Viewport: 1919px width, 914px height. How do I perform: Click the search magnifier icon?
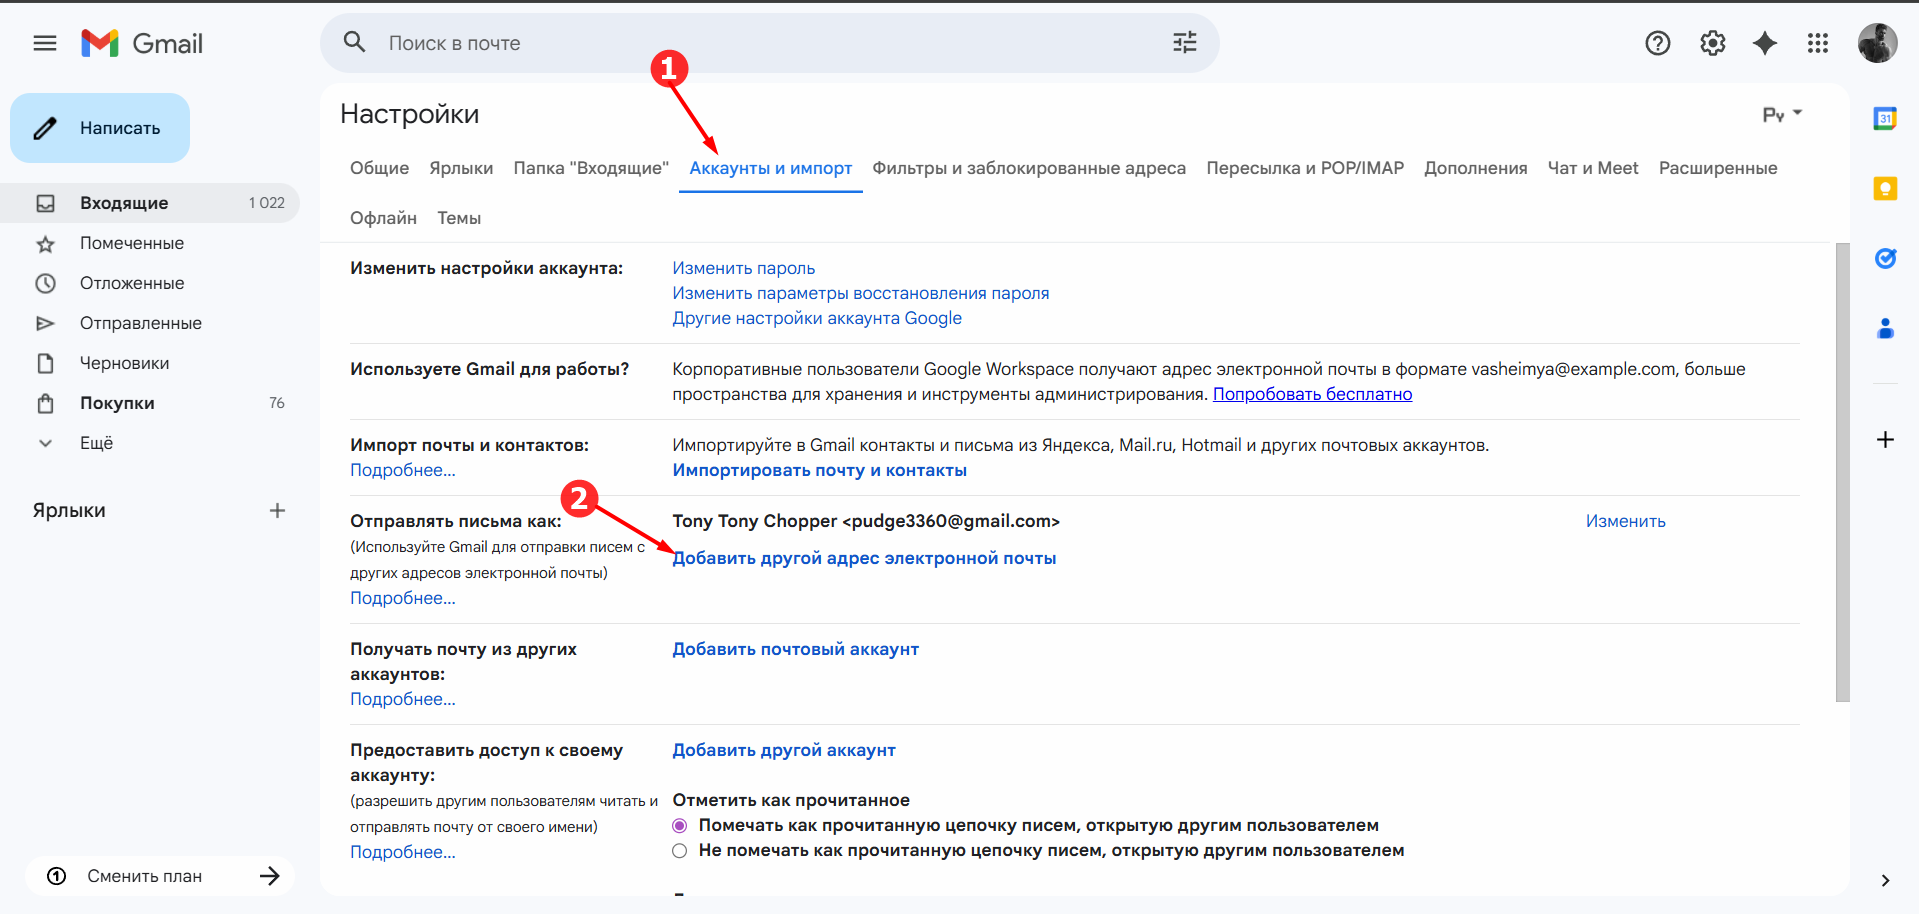tap(354, 42)
